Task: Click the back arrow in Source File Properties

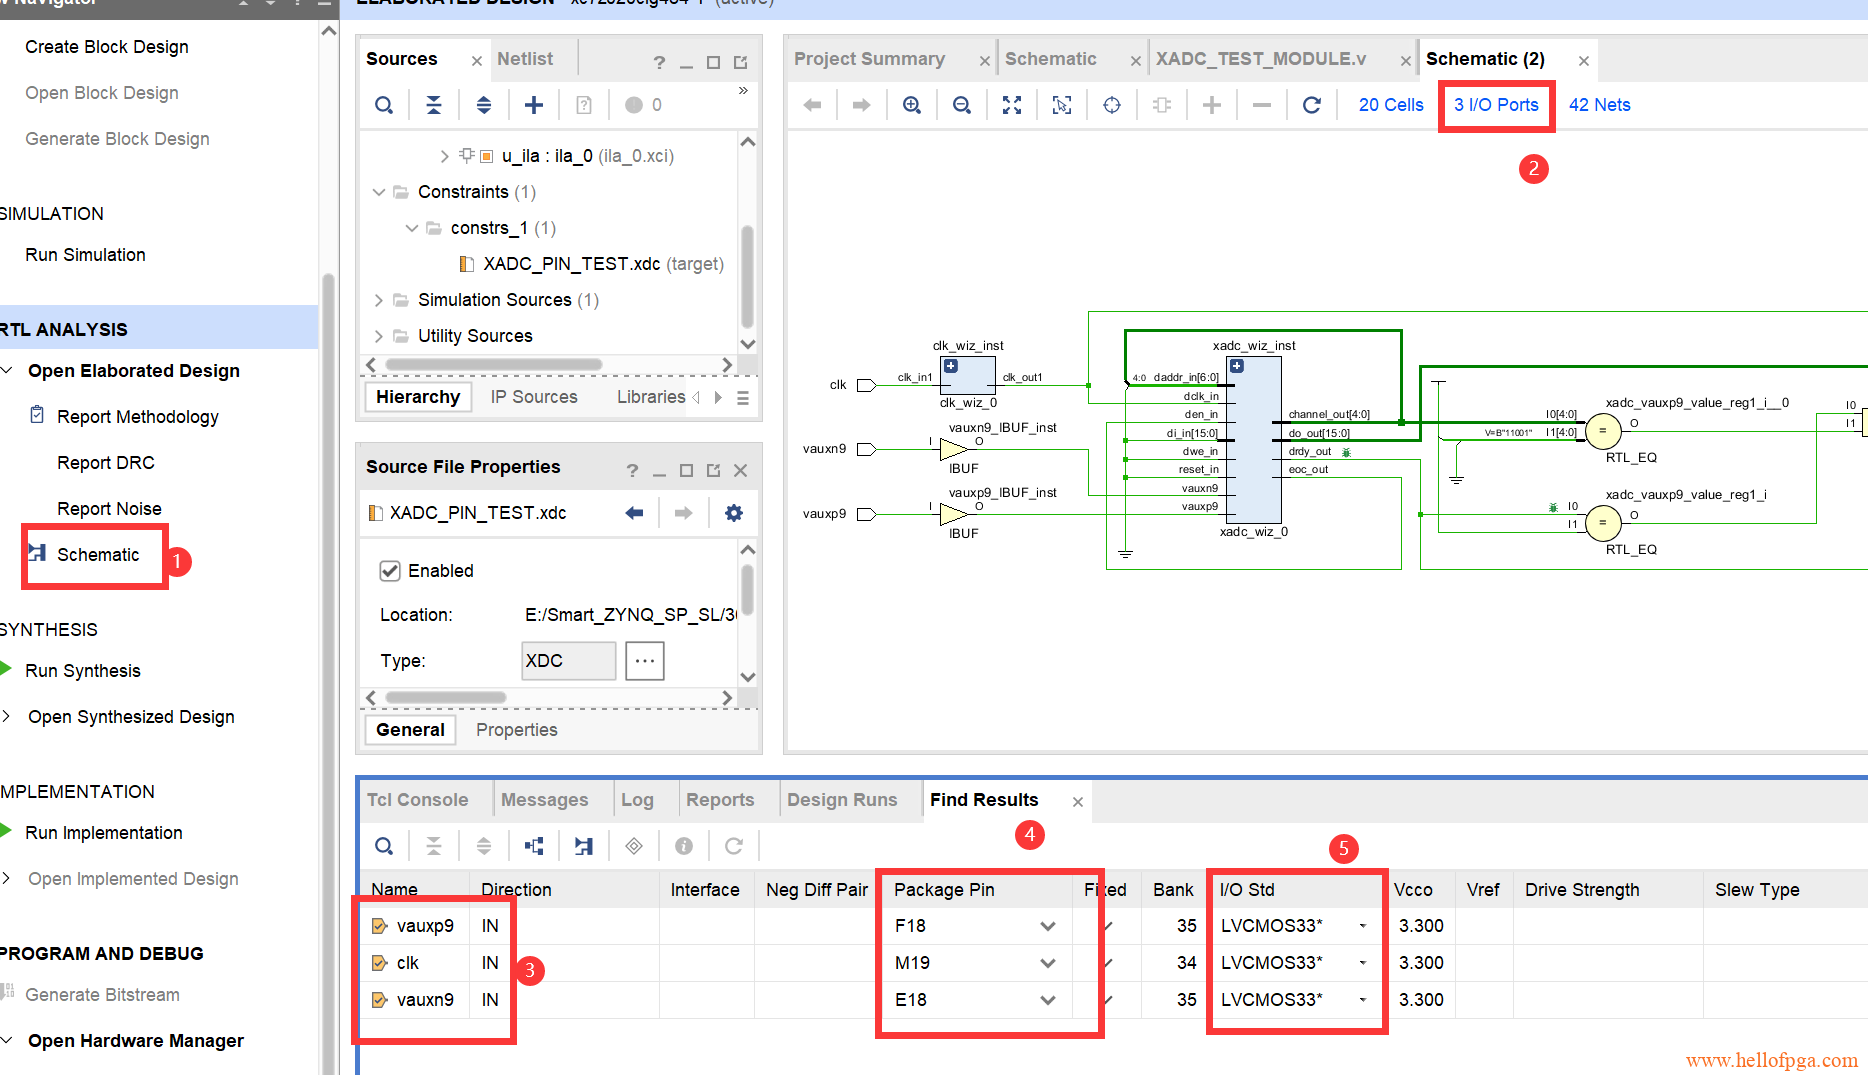Action: coord(634,513)
